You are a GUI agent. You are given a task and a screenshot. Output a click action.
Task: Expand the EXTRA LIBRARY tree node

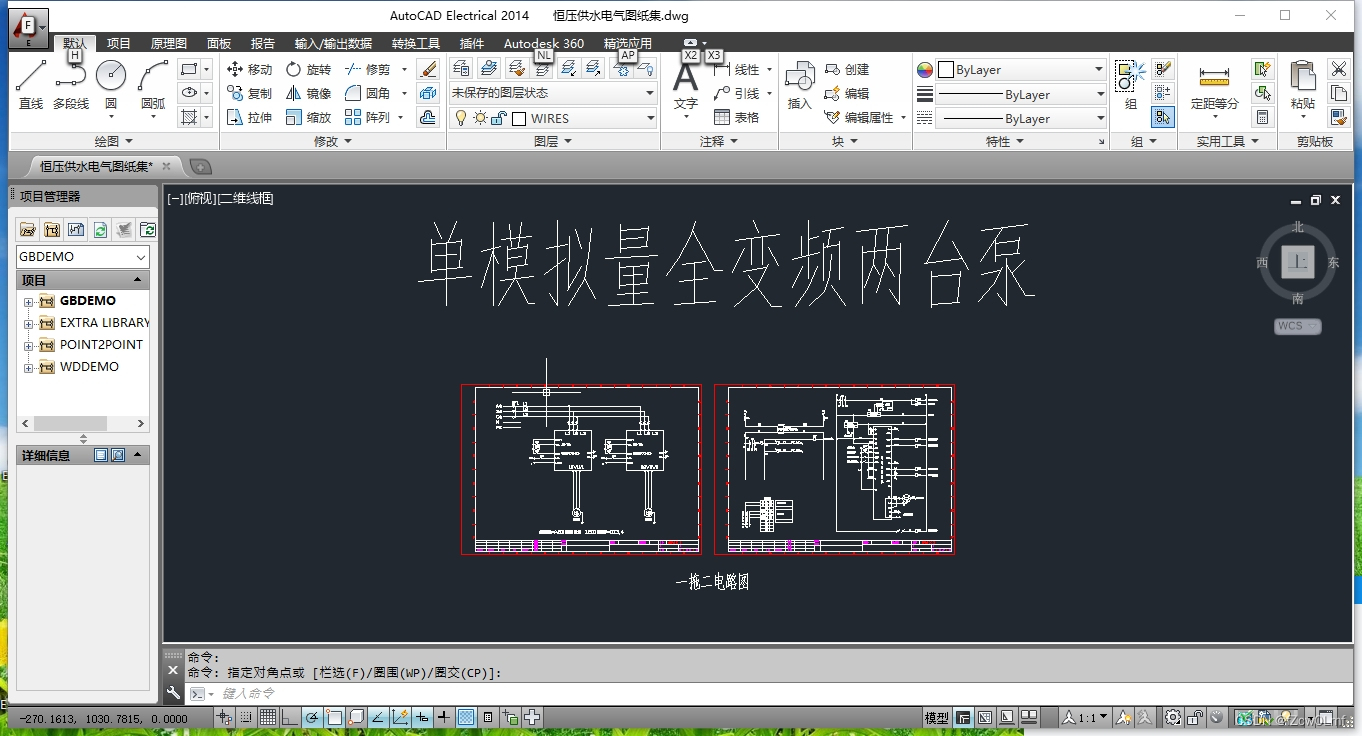tap(29, 324)
